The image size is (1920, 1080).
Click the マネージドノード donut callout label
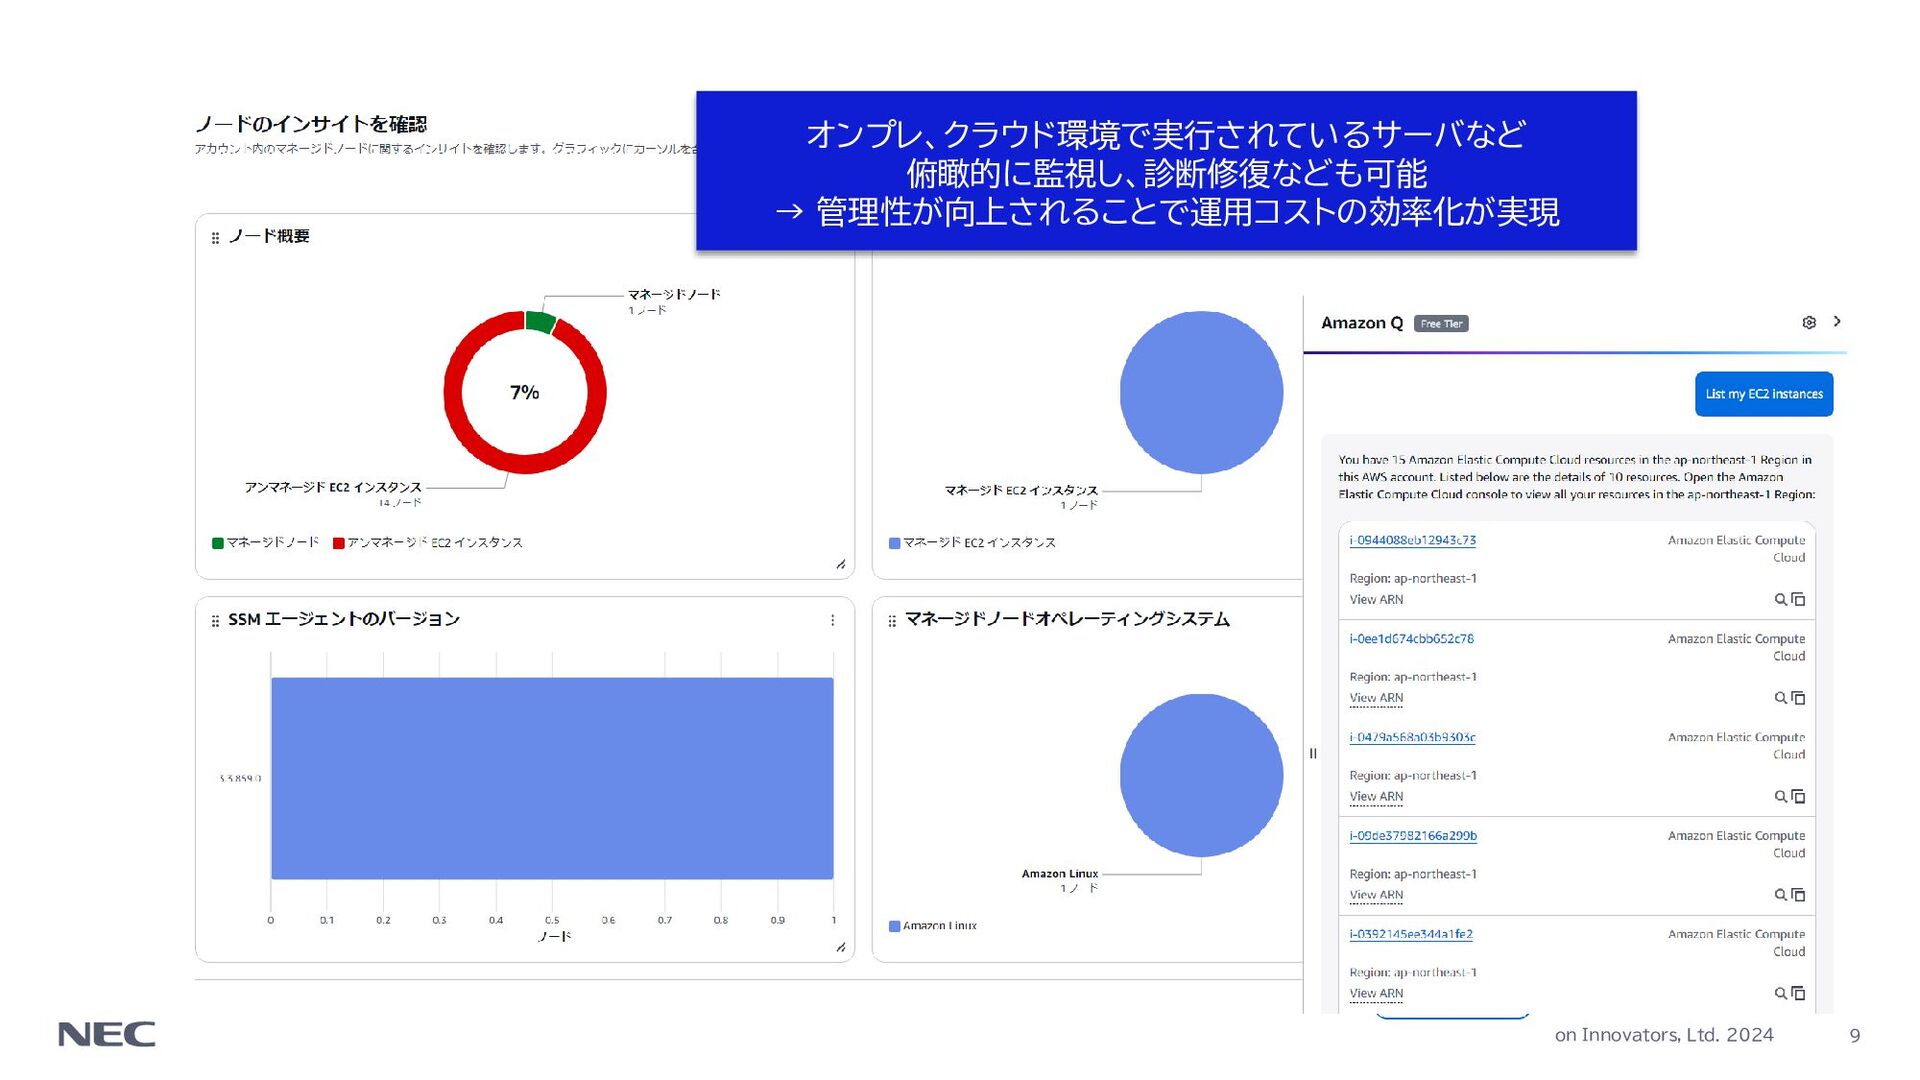tap(674, 294)
